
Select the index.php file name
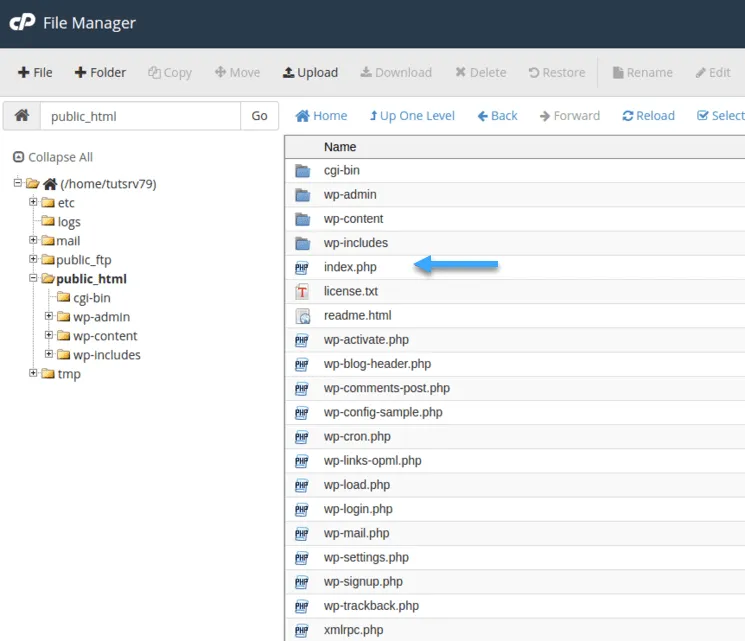(350, 267)
